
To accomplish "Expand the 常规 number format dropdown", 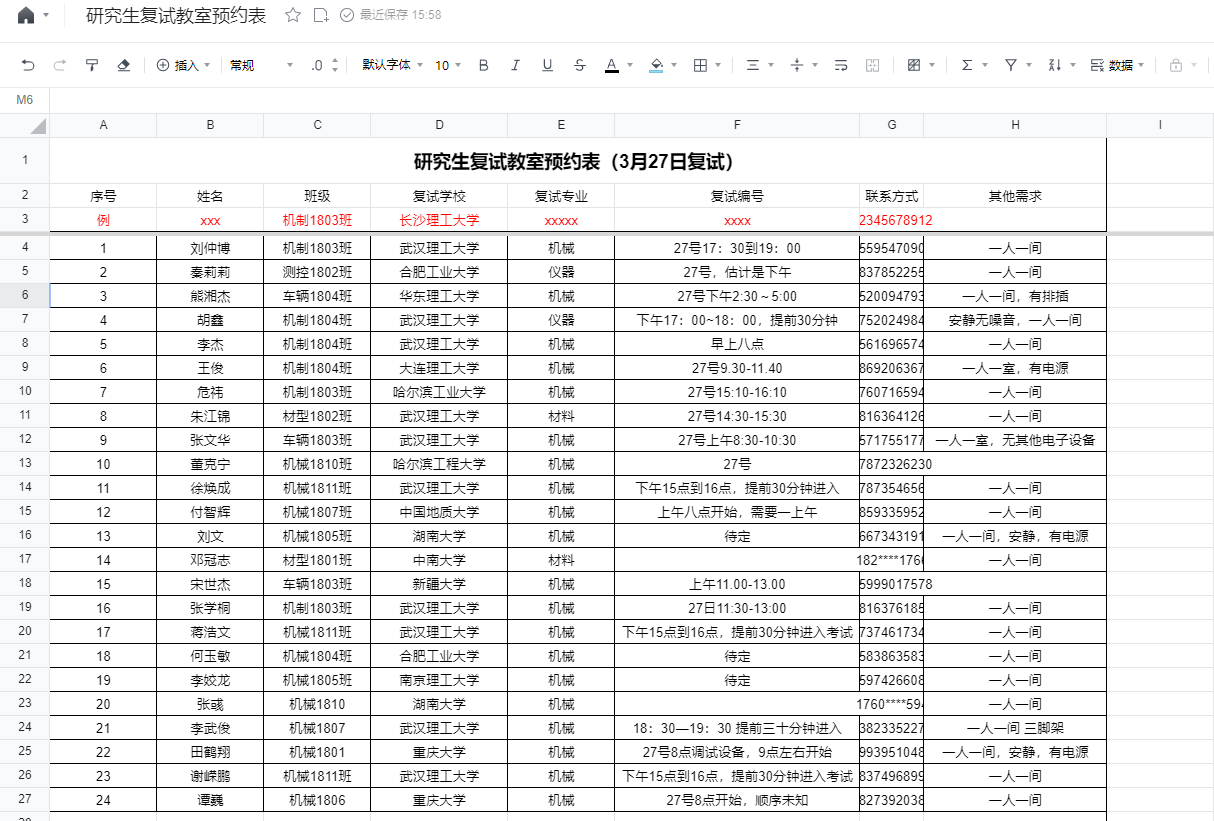I will pos(261,65).
